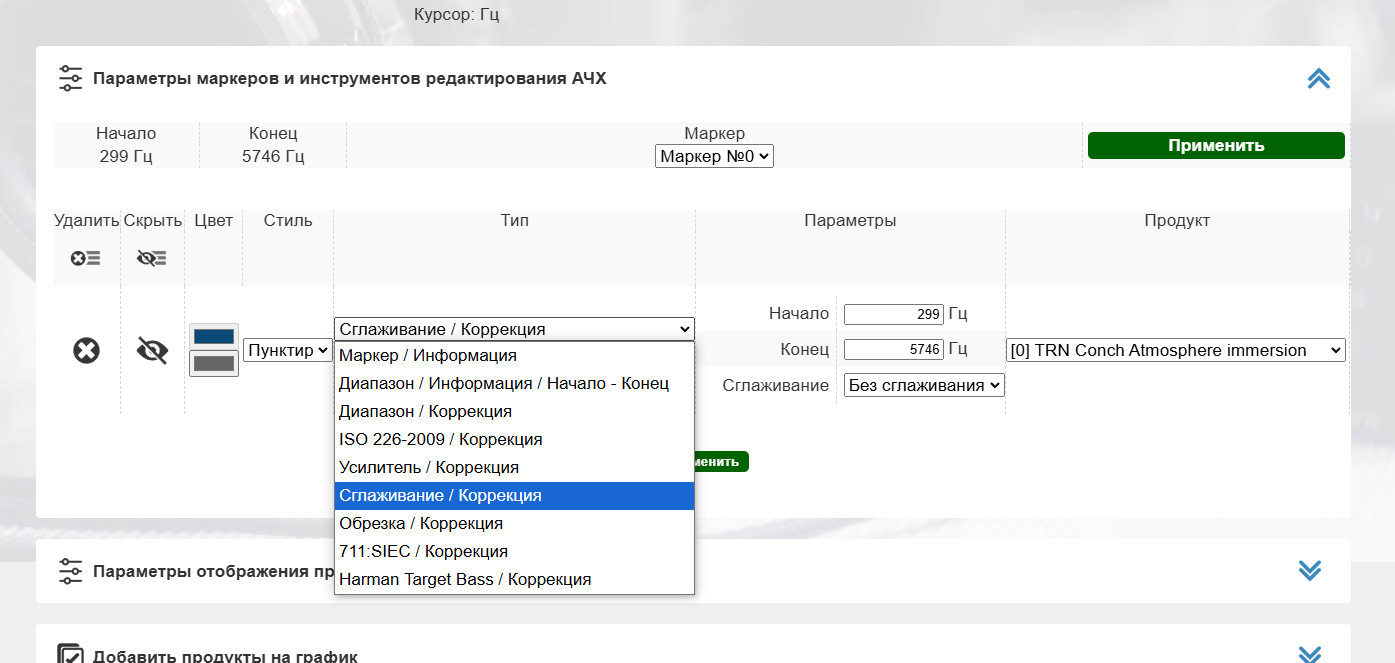Click the delete-all list icon under Удалить
Viewport: 1395px width, 663px height.
pos(86,258)
